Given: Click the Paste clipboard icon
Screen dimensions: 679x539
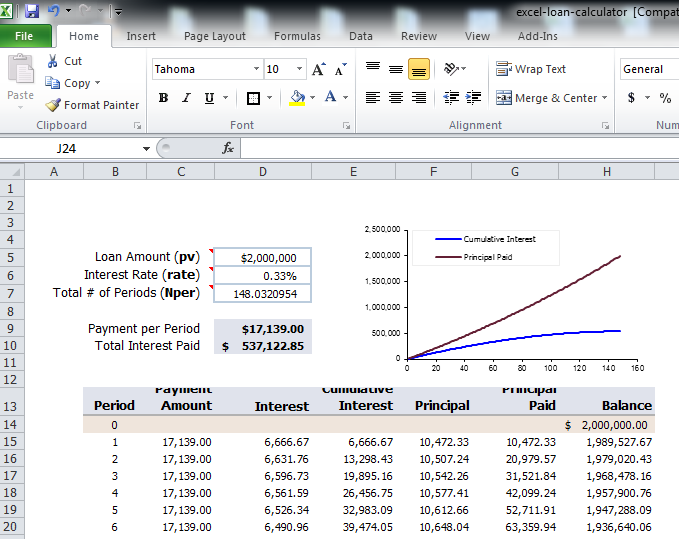Looking at the screenshot, I should [20, 68].
